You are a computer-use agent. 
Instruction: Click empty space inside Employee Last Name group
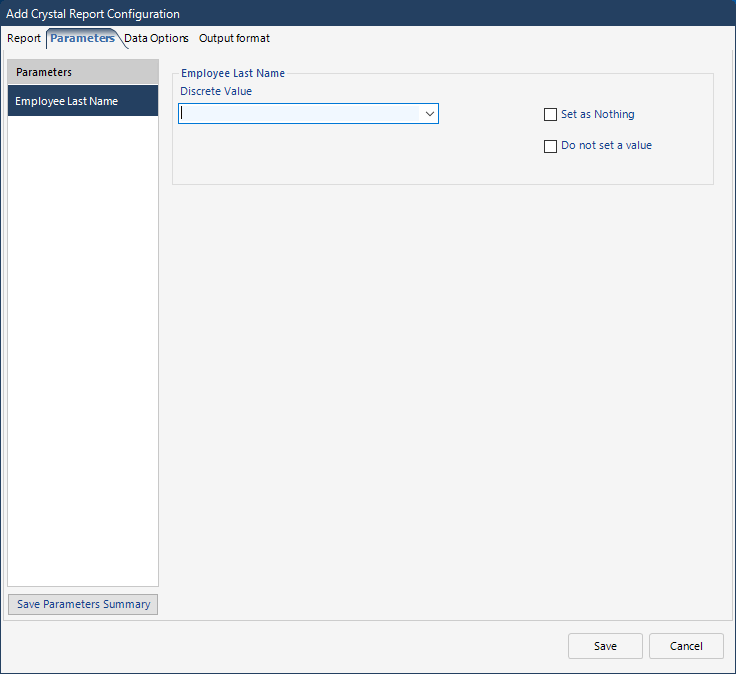coord(357,155)
